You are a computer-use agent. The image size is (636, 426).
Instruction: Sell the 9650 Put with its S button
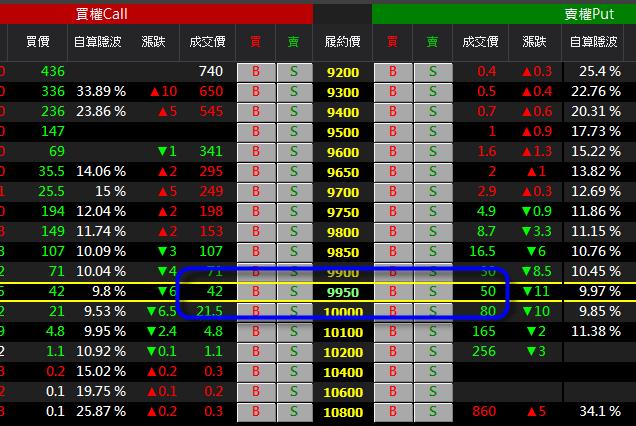pos(433,172)
